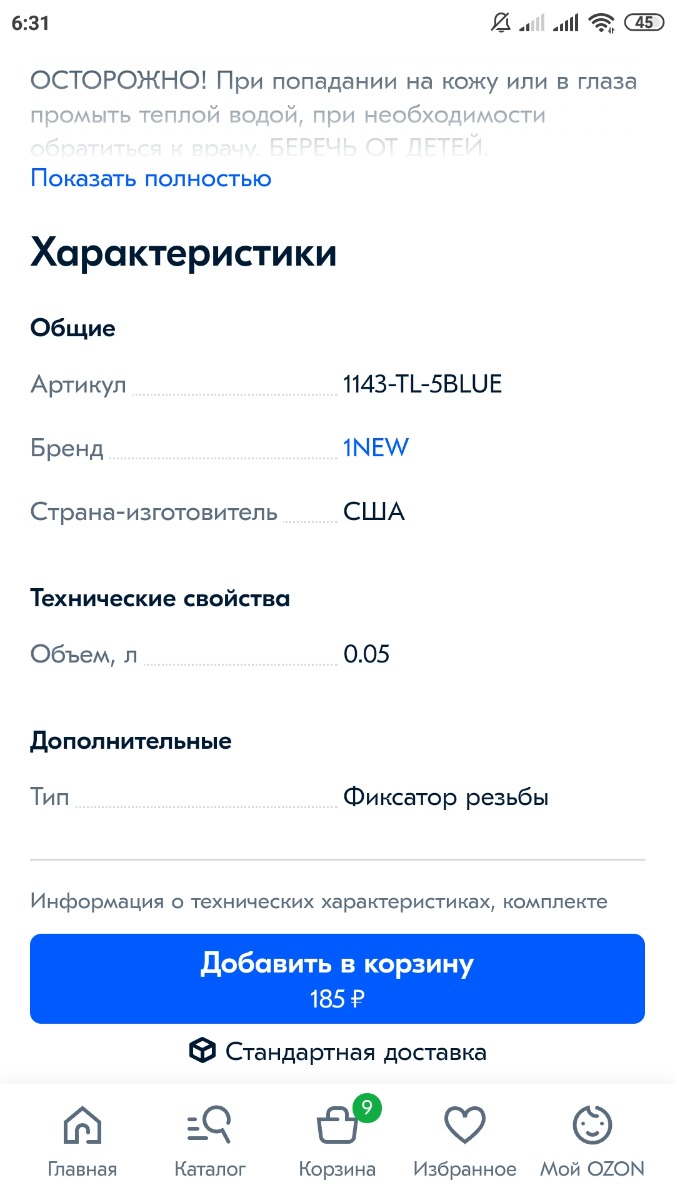
Task: Tap the muted notifications bell icon
Action: click(x=501, y=22)
